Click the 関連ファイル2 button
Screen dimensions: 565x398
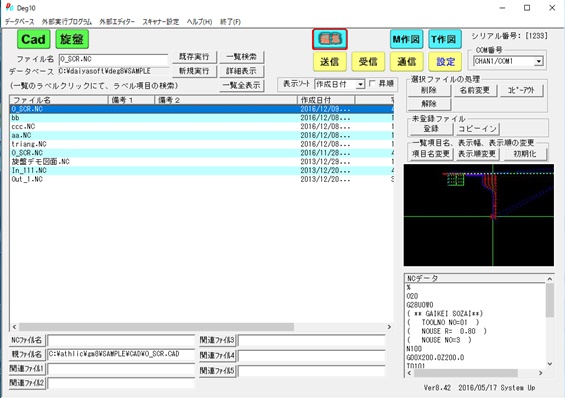(x=27, y=383)
